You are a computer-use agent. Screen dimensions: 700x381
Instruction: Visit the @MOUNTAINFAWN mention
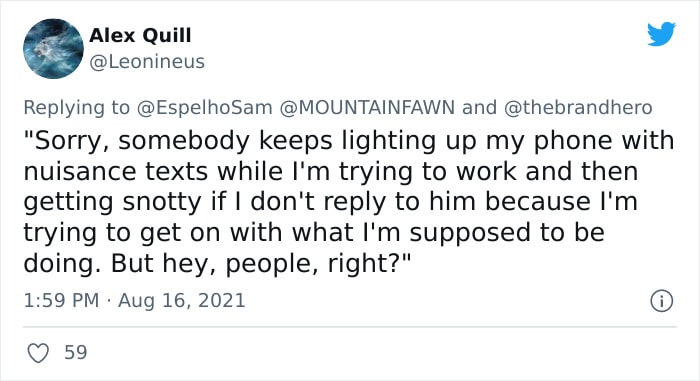367,108
